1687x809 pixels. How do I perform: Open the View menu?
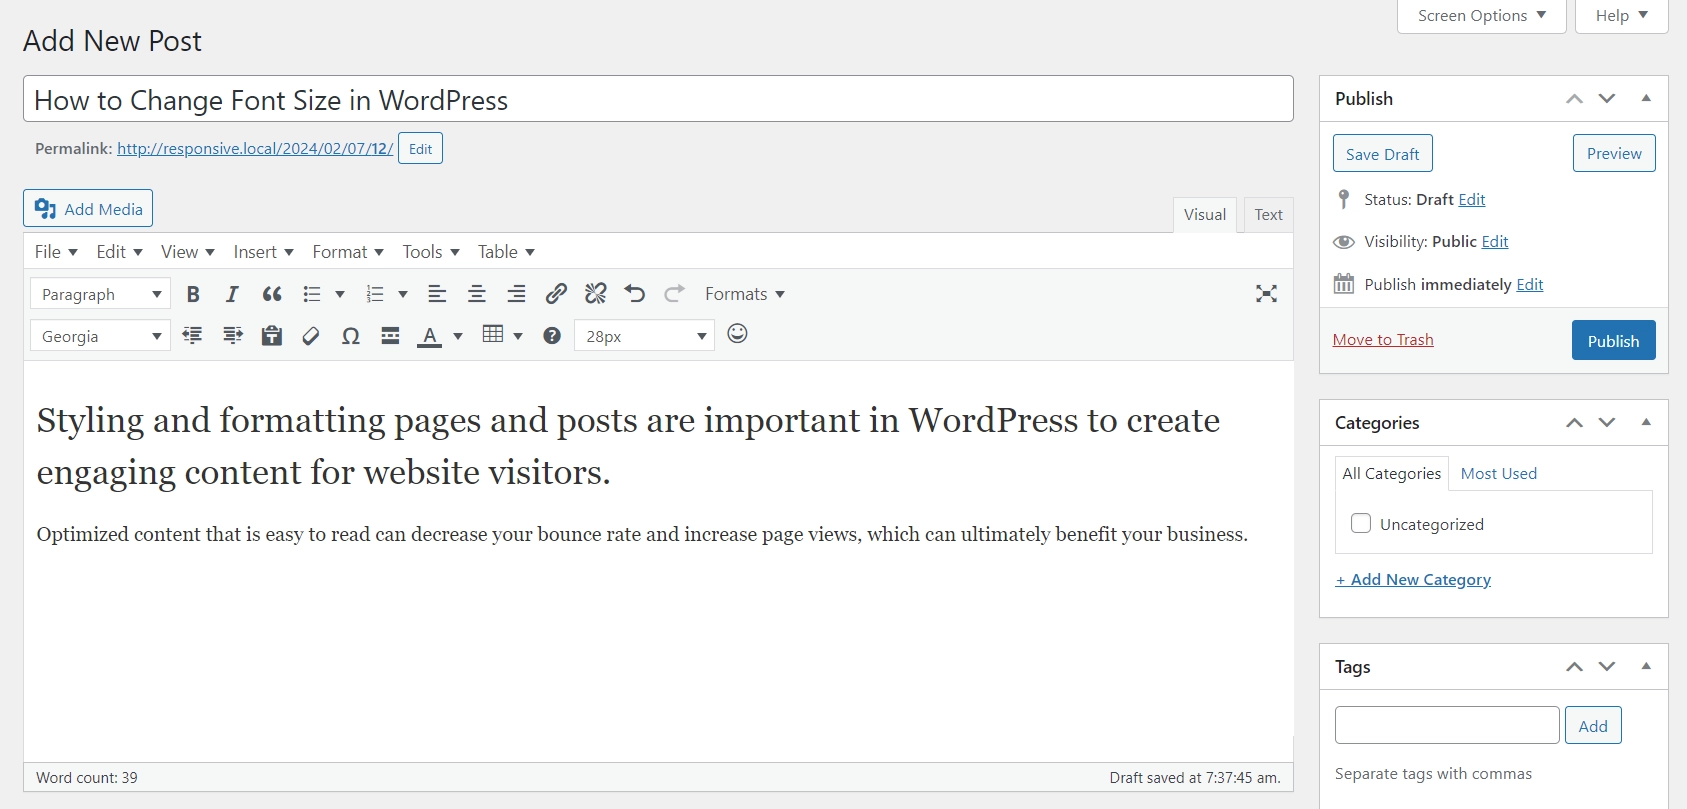[x=188, y=252]
